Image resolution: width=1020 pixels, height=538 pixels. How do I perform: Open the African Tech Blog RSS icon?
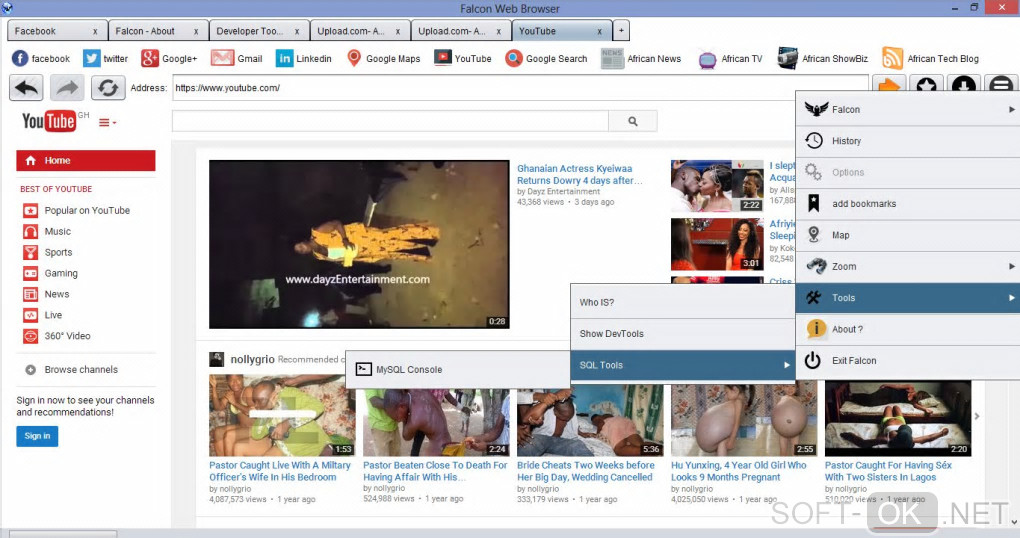click(x=892, y=59)
